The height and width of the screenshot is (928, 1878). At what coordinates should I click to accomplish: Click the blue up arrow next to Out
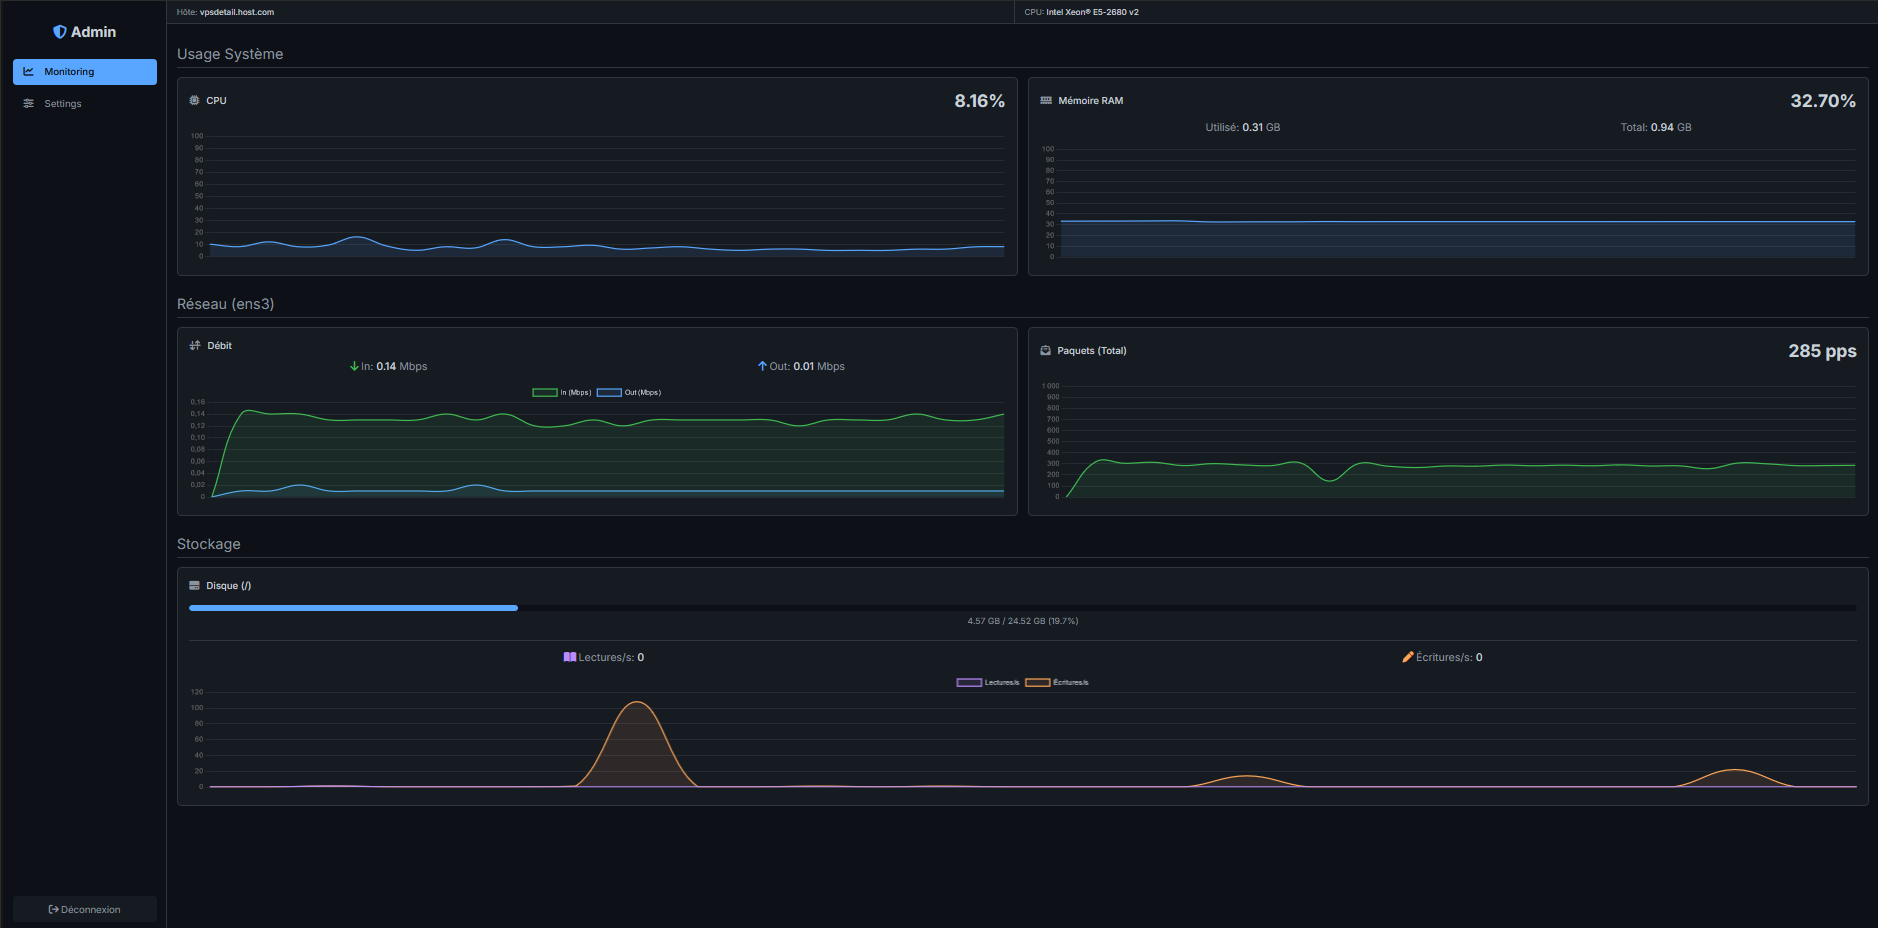(x=762, y=366)
